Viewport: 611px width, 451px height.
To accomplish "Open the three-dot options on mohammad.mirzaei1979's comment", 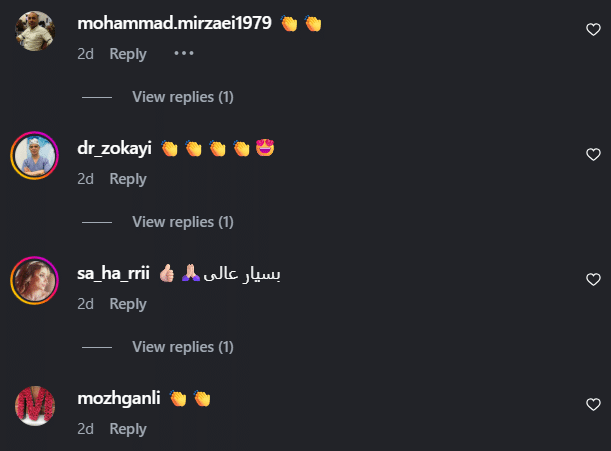I will point(184,53).
